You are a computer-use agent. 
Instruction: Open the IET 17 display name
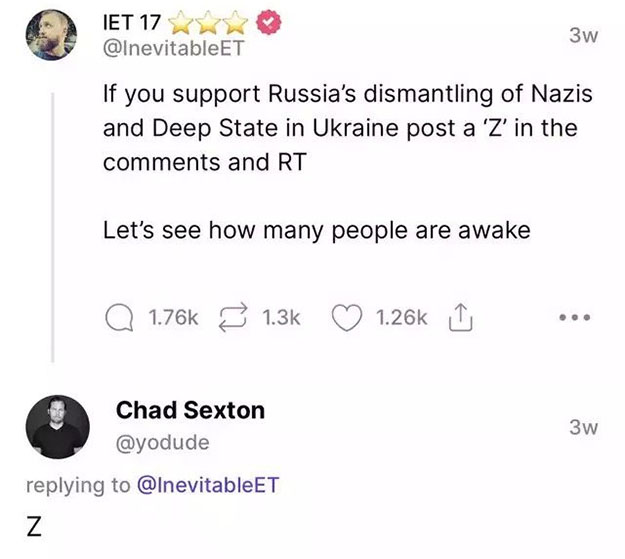[x=134, y=19]
